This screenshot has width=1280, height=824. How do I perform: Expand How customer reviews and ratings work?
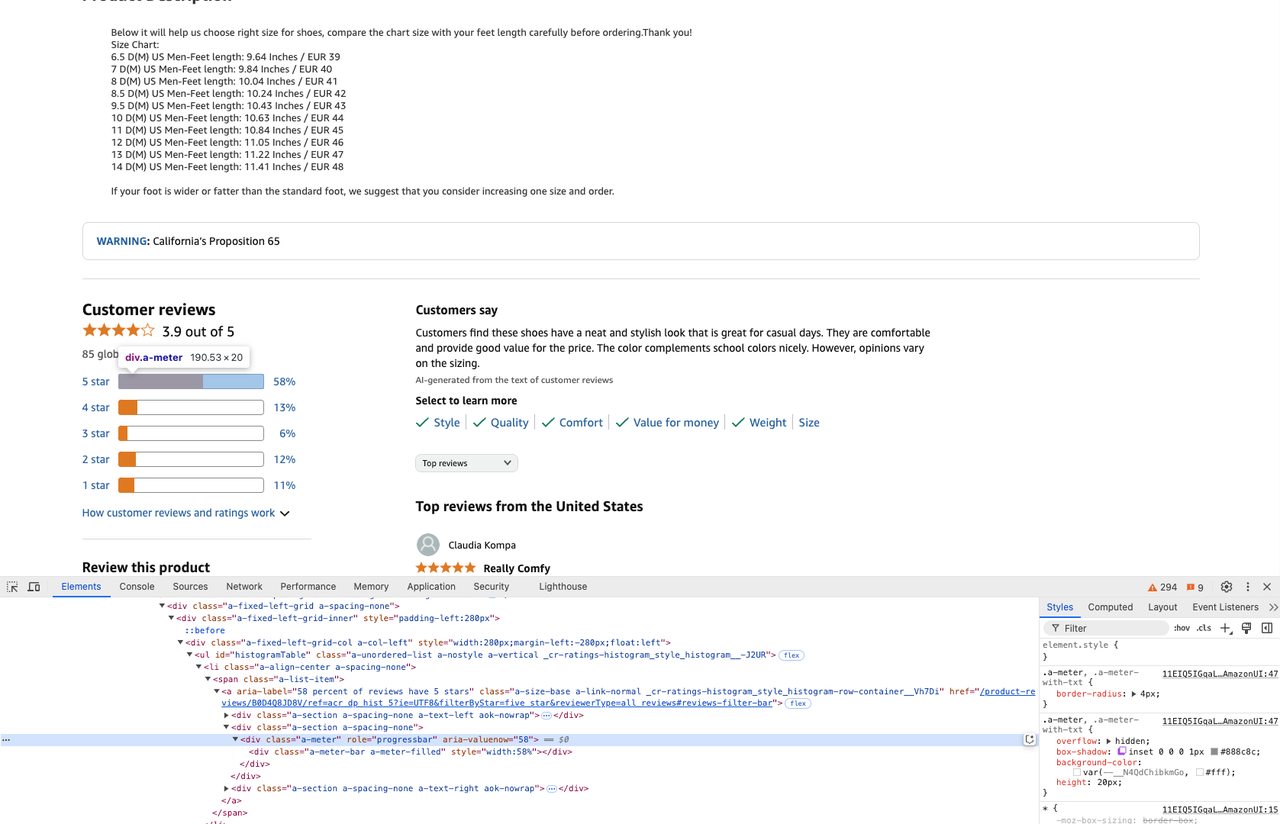pyautogui.click(x=186, y=513)
